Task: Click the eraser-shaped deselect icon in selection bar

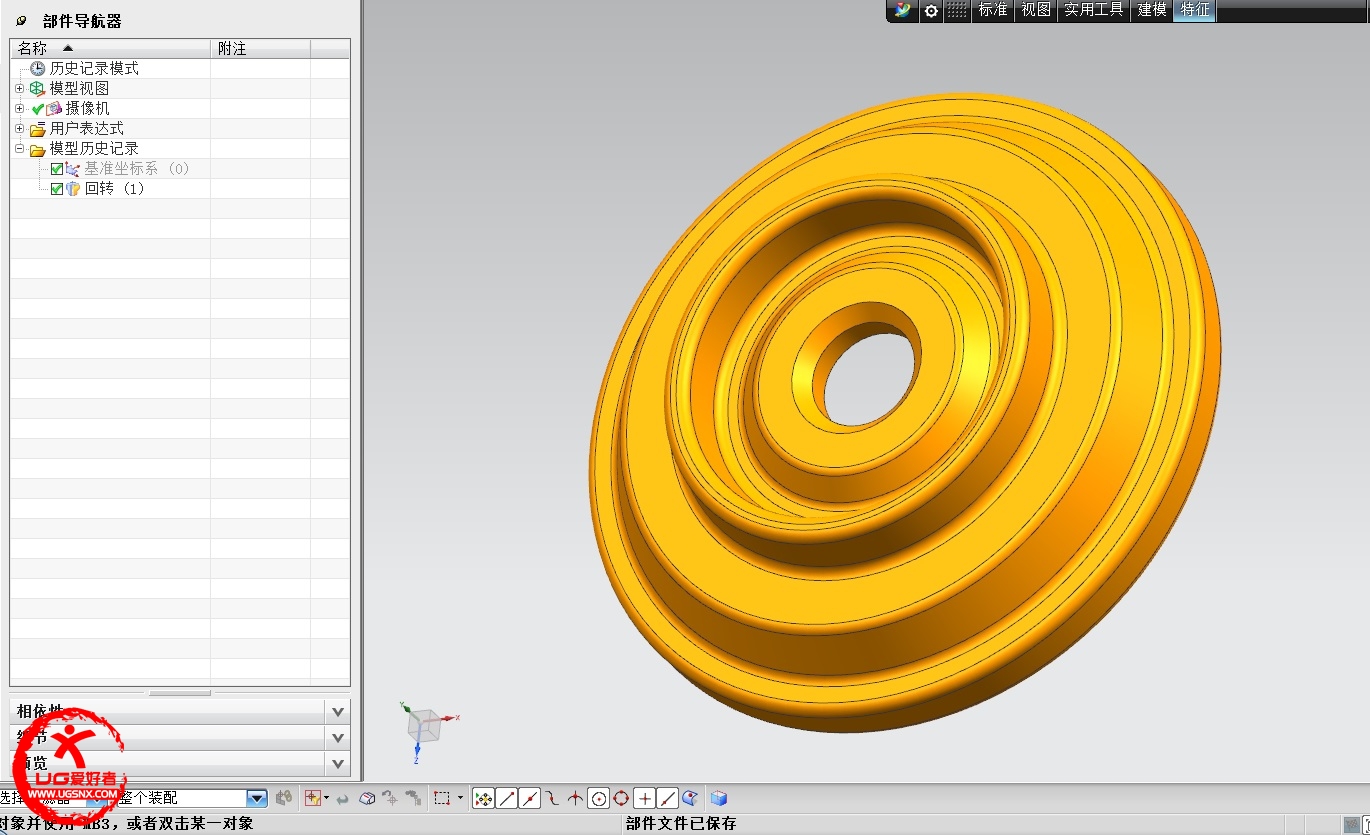Action: pos(367,798)
